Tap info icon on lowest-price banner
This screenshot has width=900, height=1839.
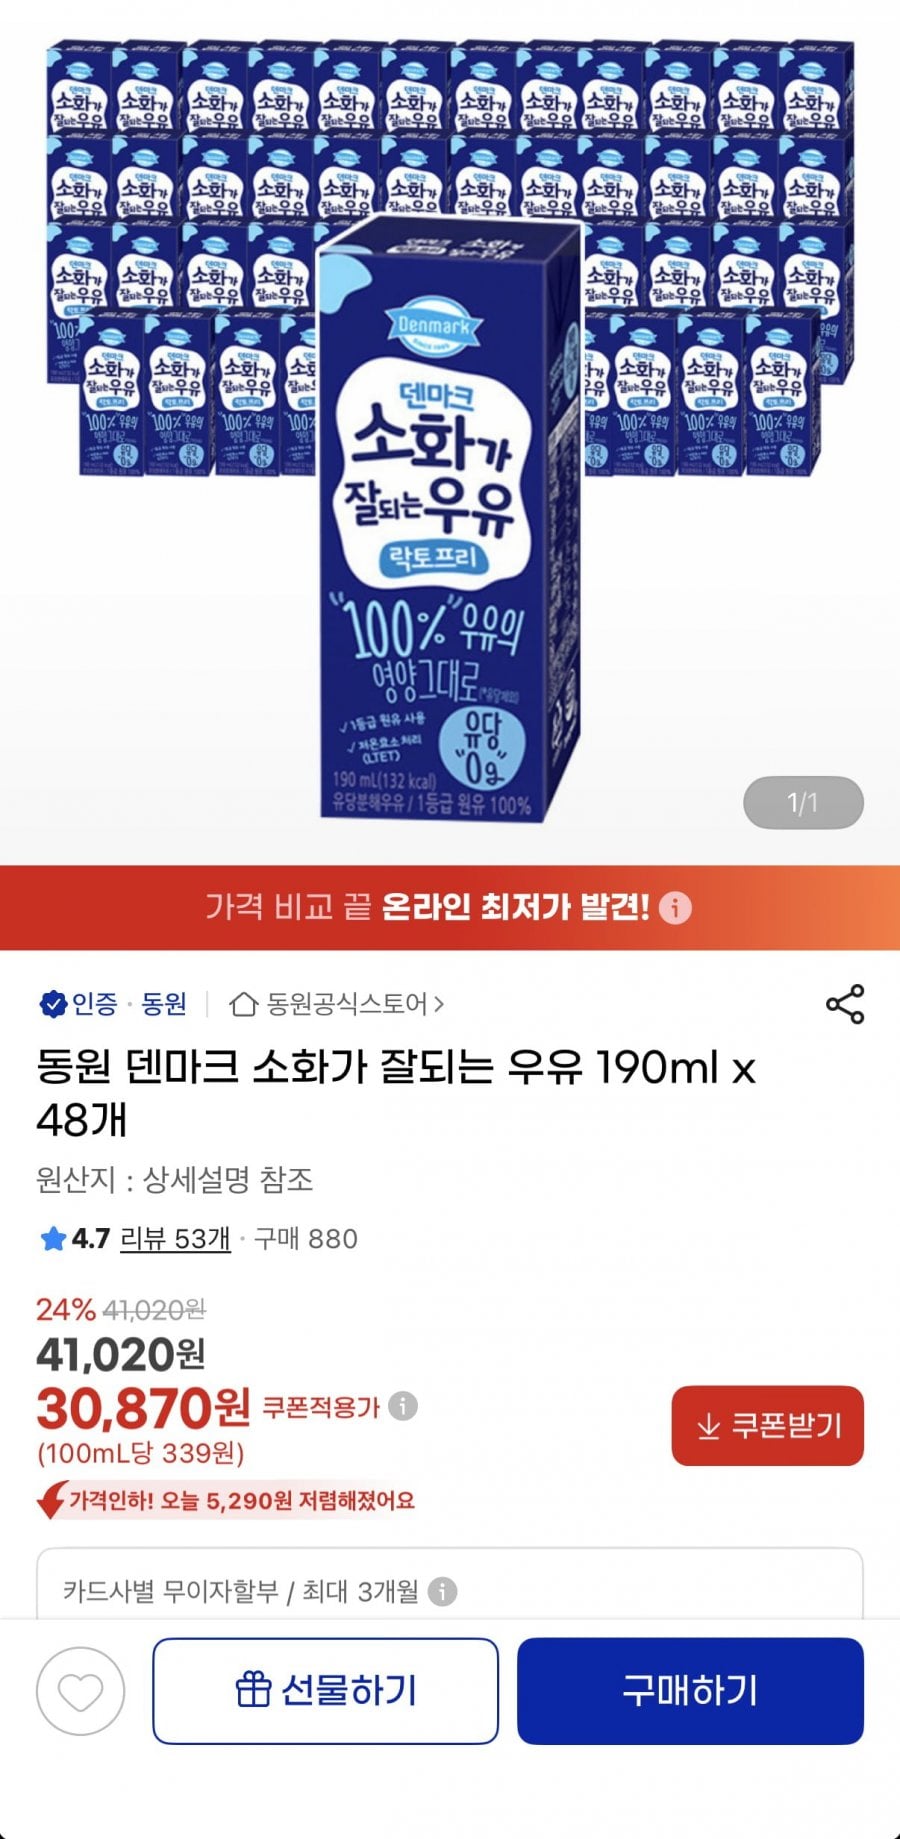(x=675, y=908)
